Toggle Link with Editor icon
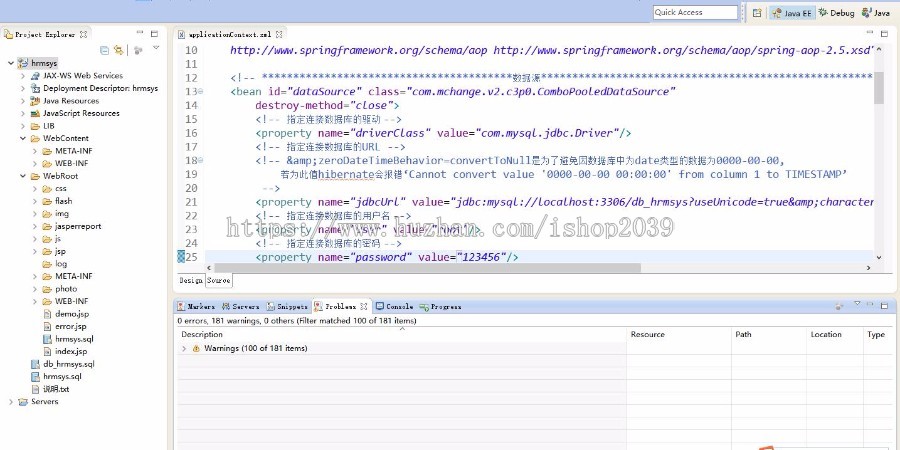 pyautogui.click(x=119, y=51)
